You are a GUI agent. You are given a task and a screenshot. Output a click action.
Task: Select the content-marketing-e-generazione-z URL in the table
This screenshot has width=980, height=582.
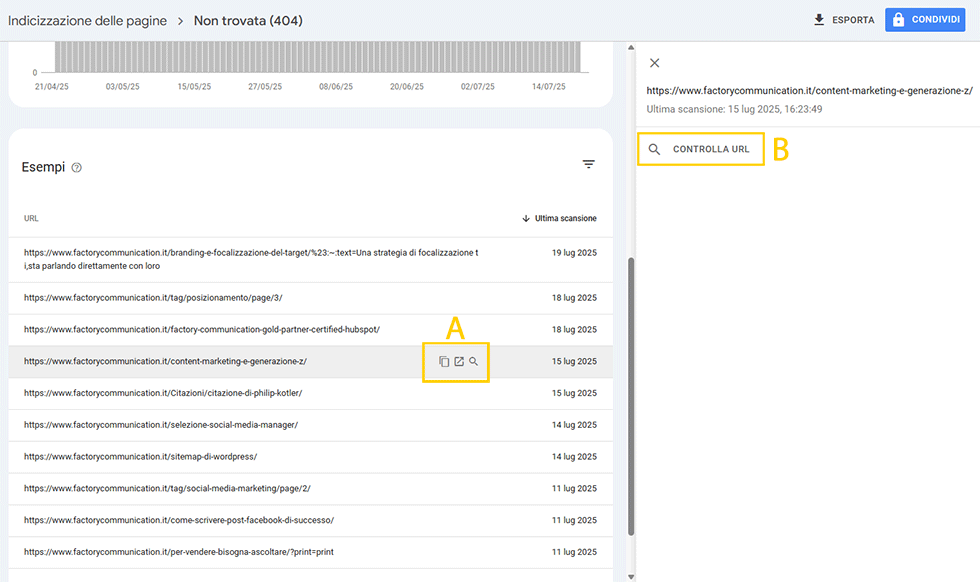pos(165,361)
